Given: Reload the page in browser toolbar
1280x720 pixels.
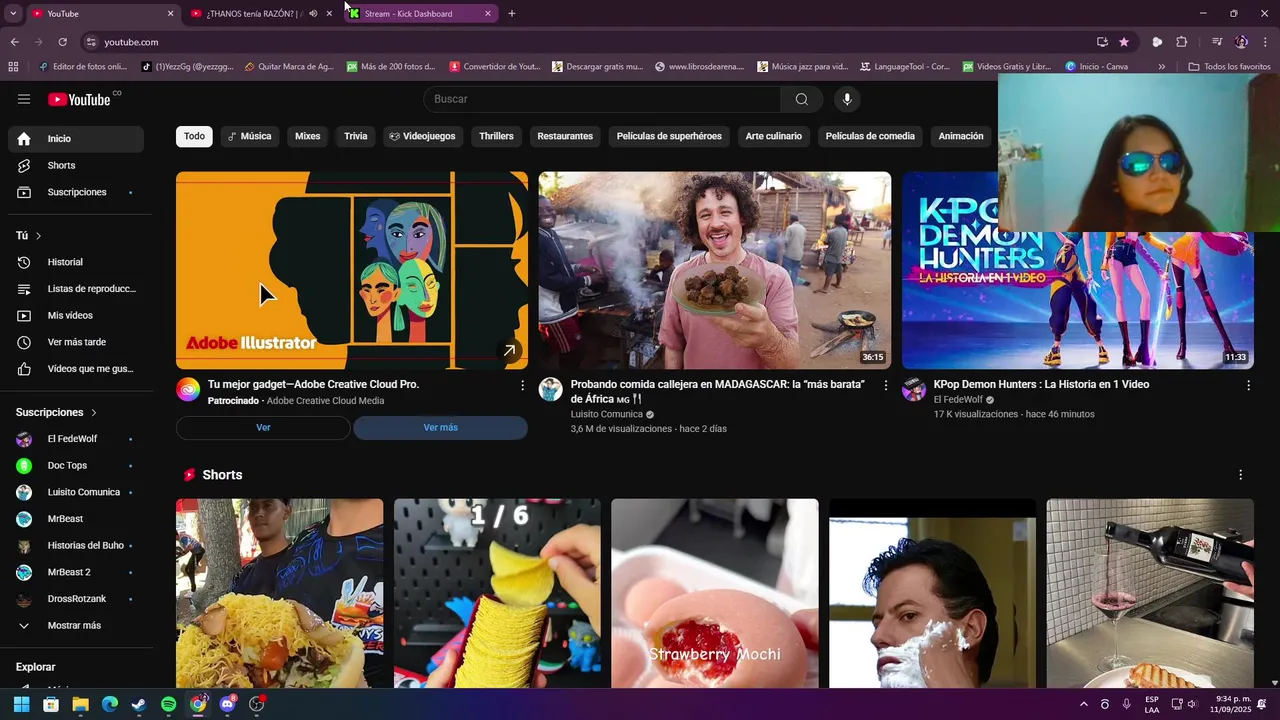Looking at the screenshot, I should tap(62, 42).
